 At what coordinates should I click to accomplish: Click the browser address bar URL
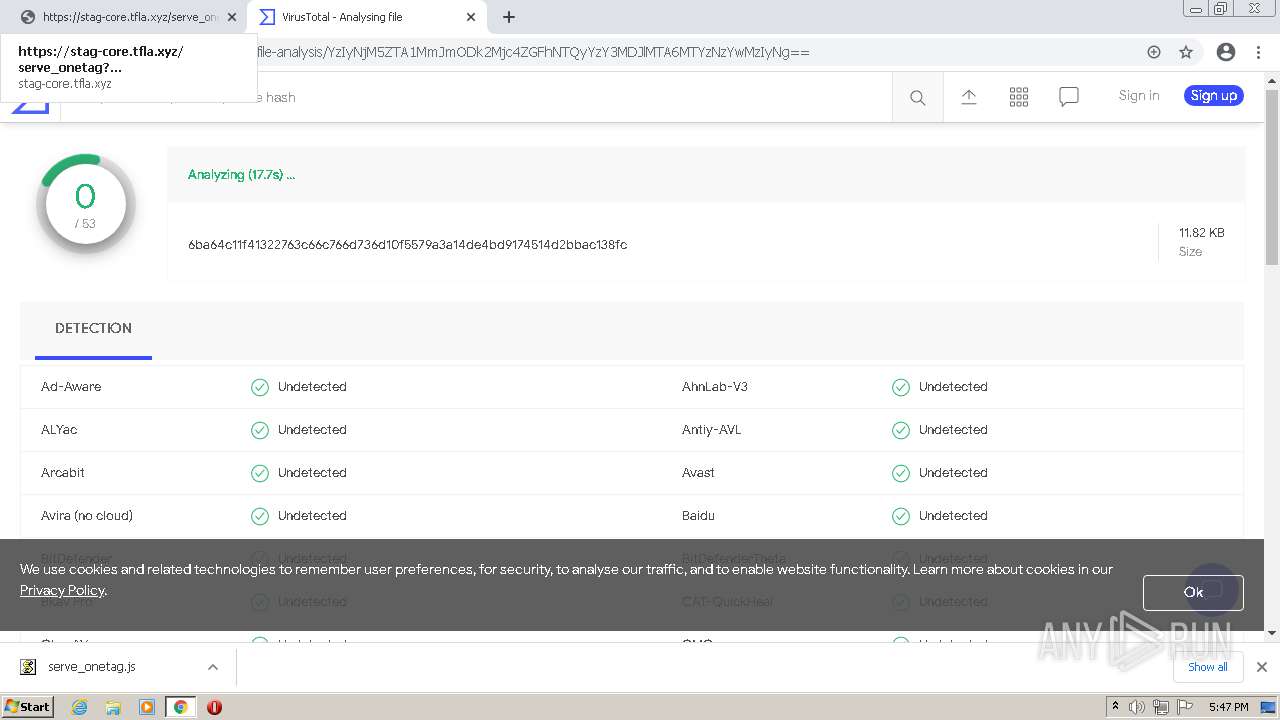coord(533,52)
